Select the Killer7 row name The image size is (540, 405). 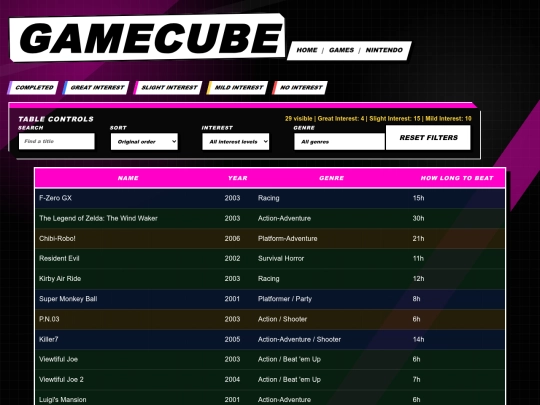pyautogui.click(x=49, y=339)
